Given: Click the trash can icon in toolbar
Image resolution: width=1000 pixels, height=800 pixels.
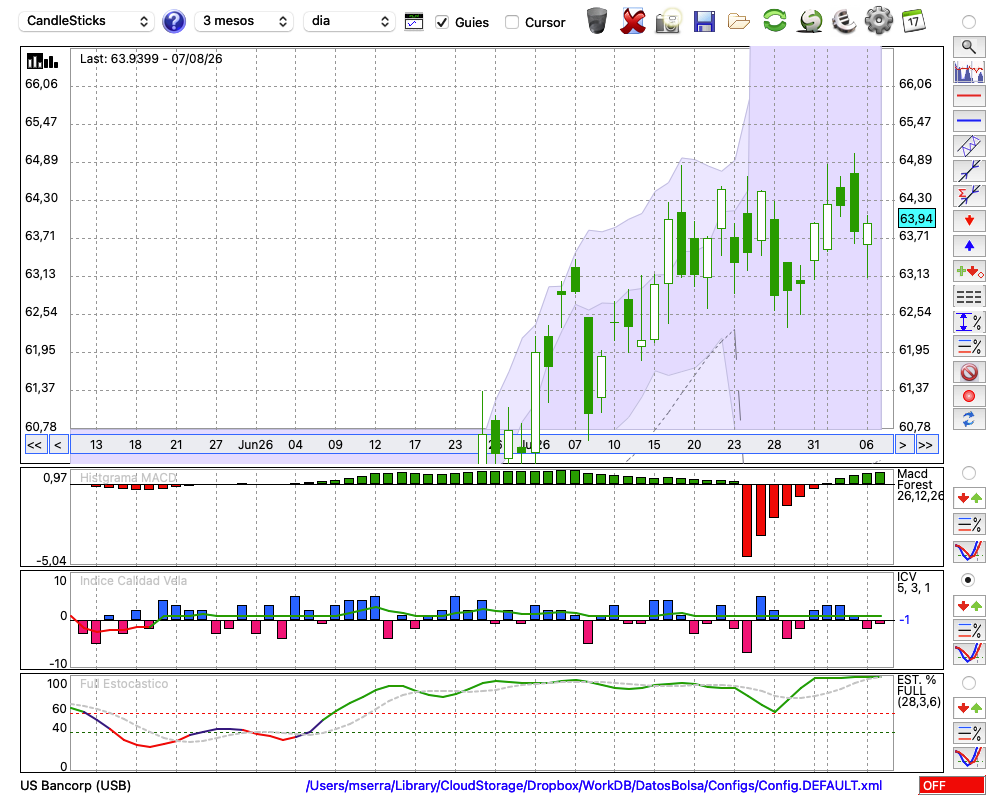Looking at the screenshot, I should pos(597,21).
